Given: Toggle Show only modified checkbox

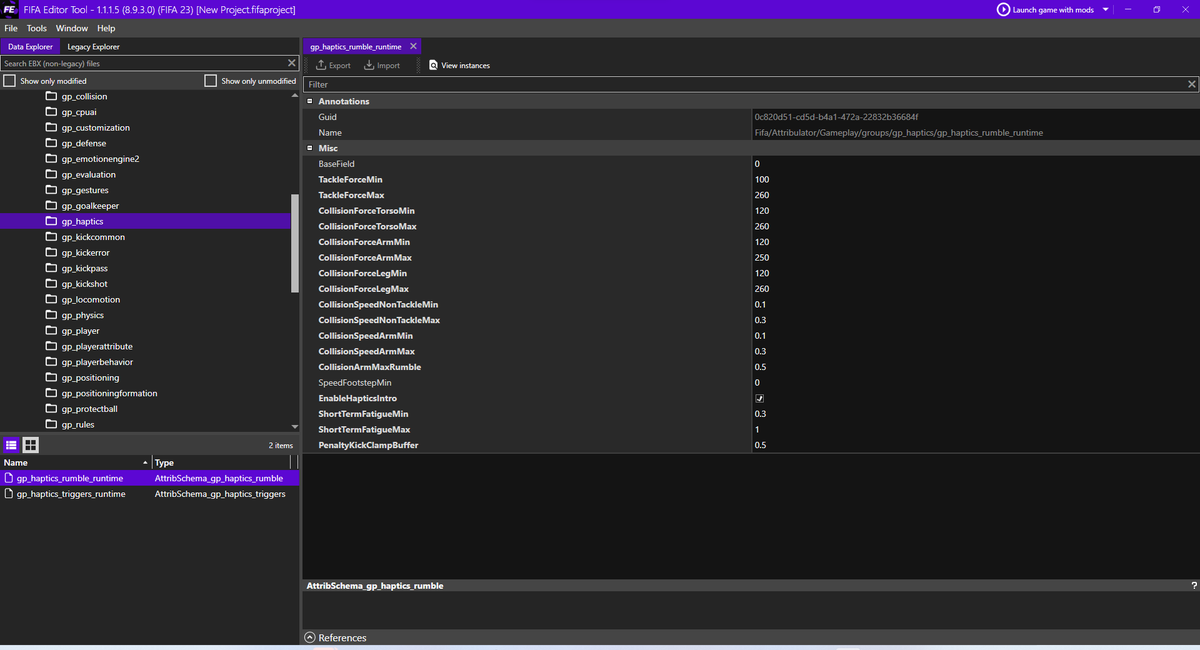Looking at the screenshot, I should coord(9,80).
